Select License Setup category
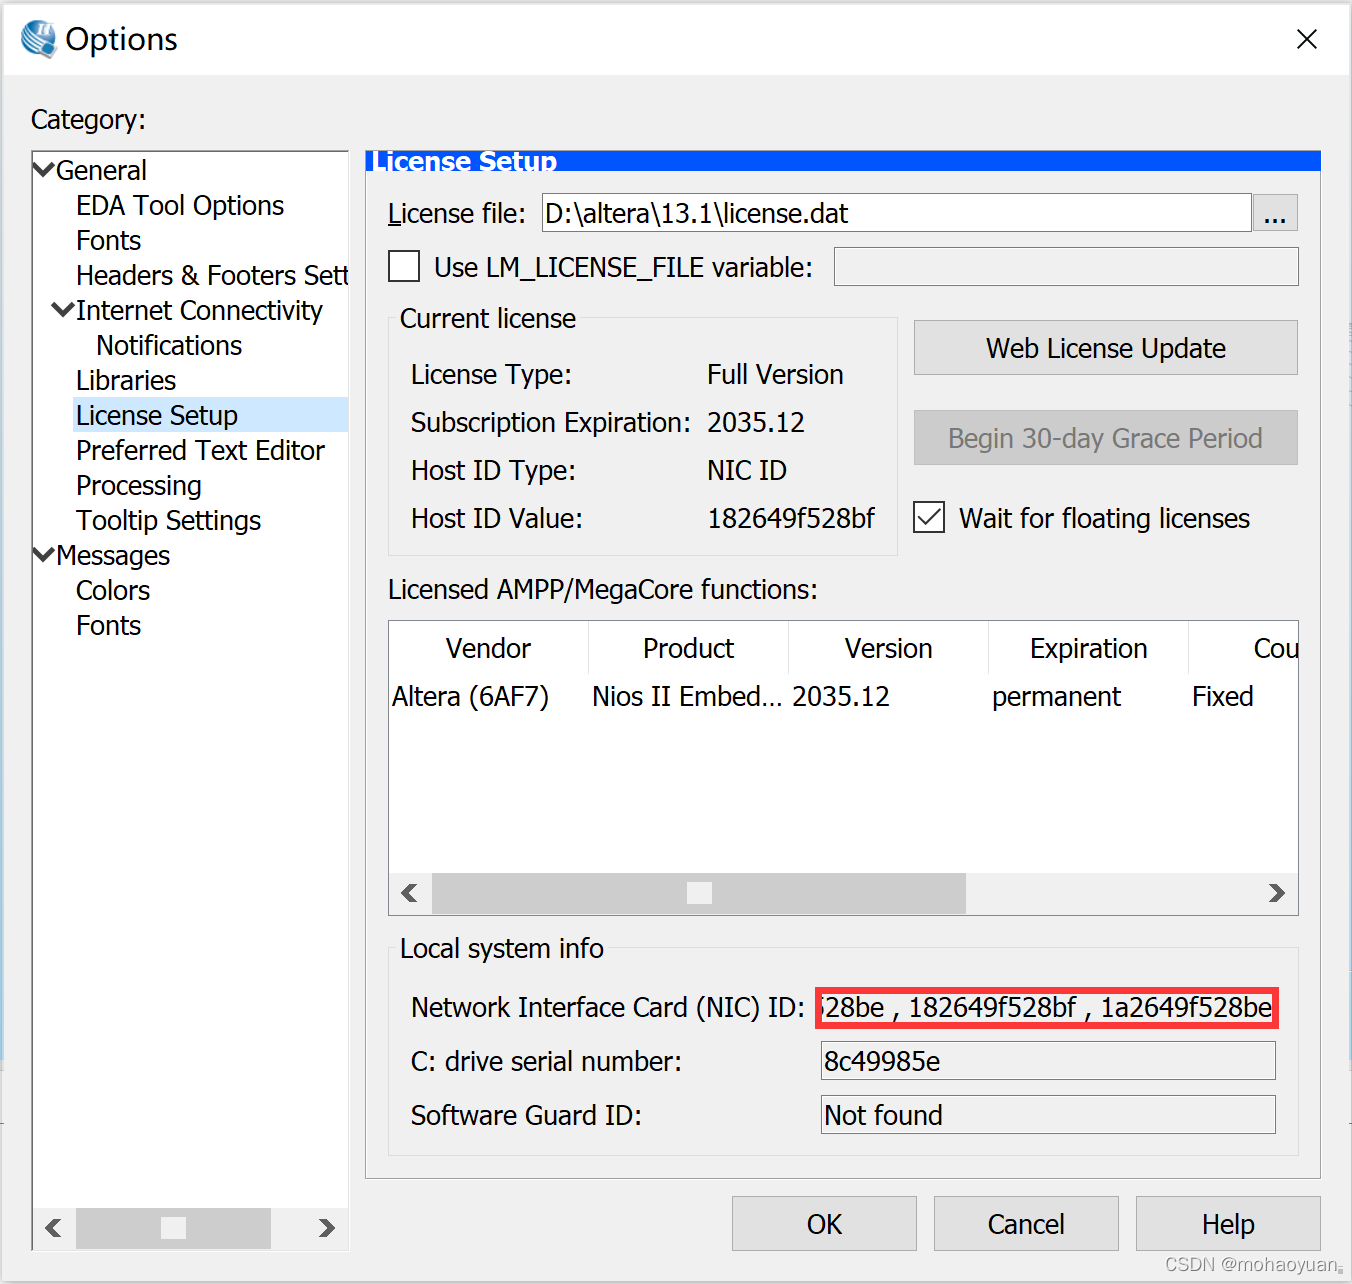The width and height of the screenshot is (1352, 1284). pos(157,415)
